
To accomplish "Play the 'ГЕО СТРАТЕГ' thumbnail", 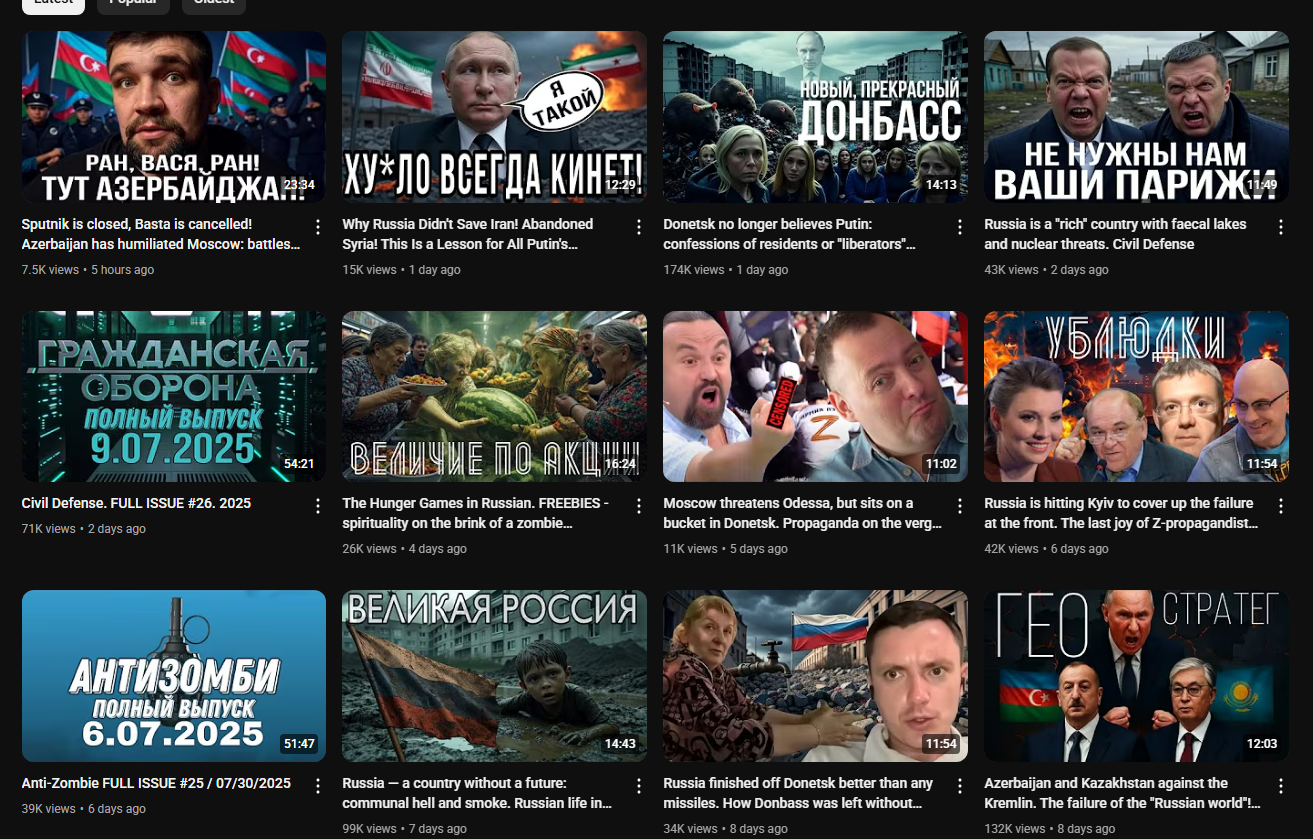I will click(1136, 676).
